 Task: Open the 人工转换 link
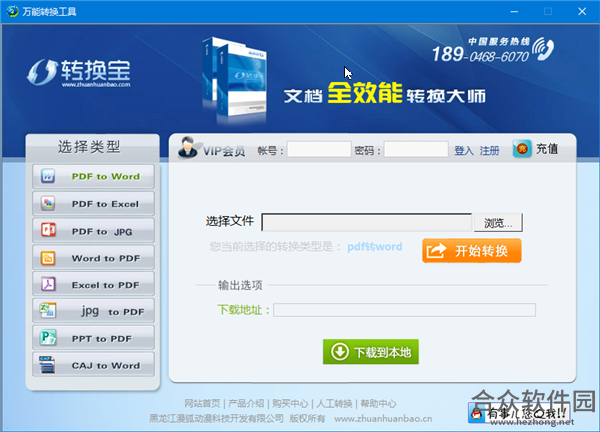click(x=334, y=403)
